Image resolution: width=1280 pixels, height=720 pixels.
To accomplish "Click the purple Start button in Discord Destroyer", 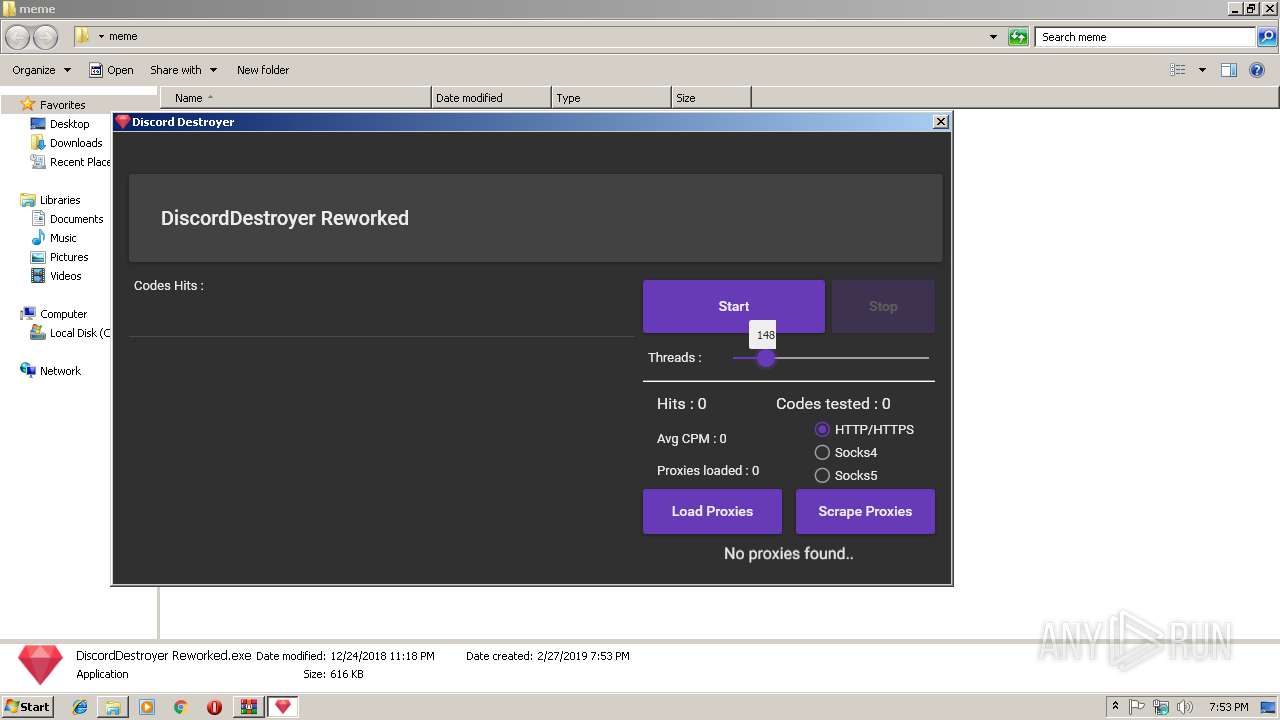I will pos(733,306).
